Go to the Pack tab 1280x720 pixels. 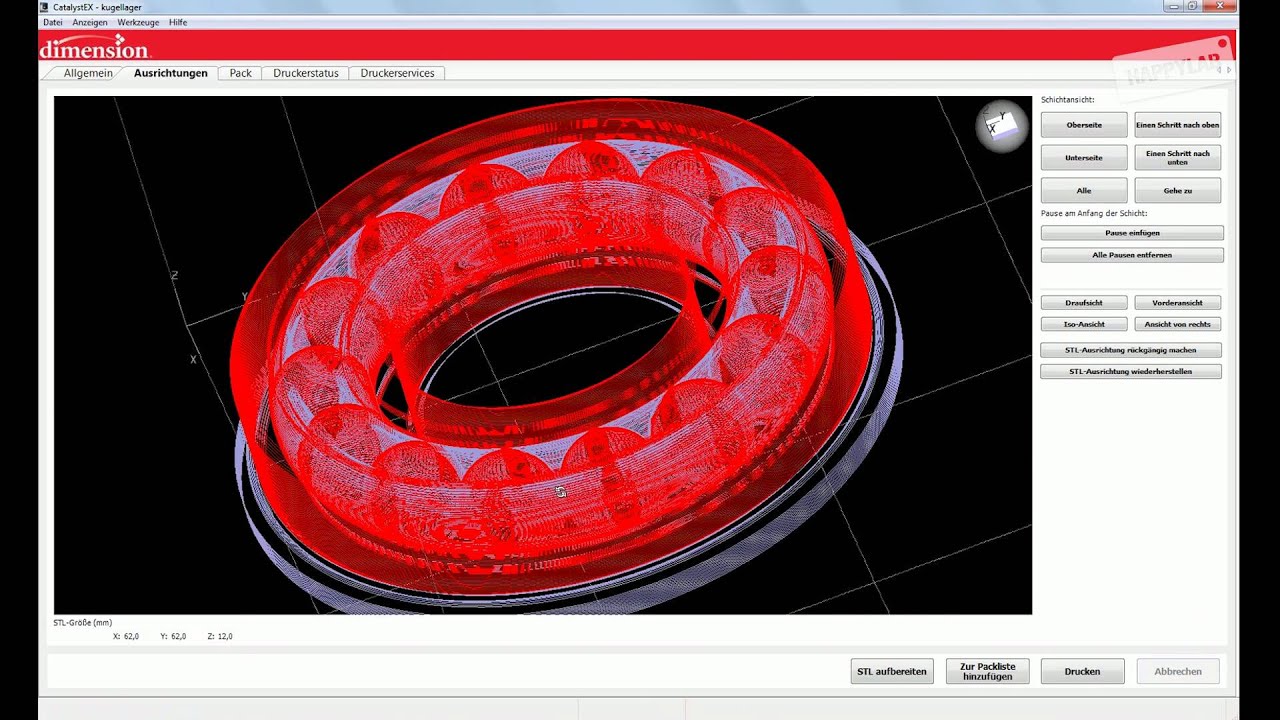click(240, 73)
